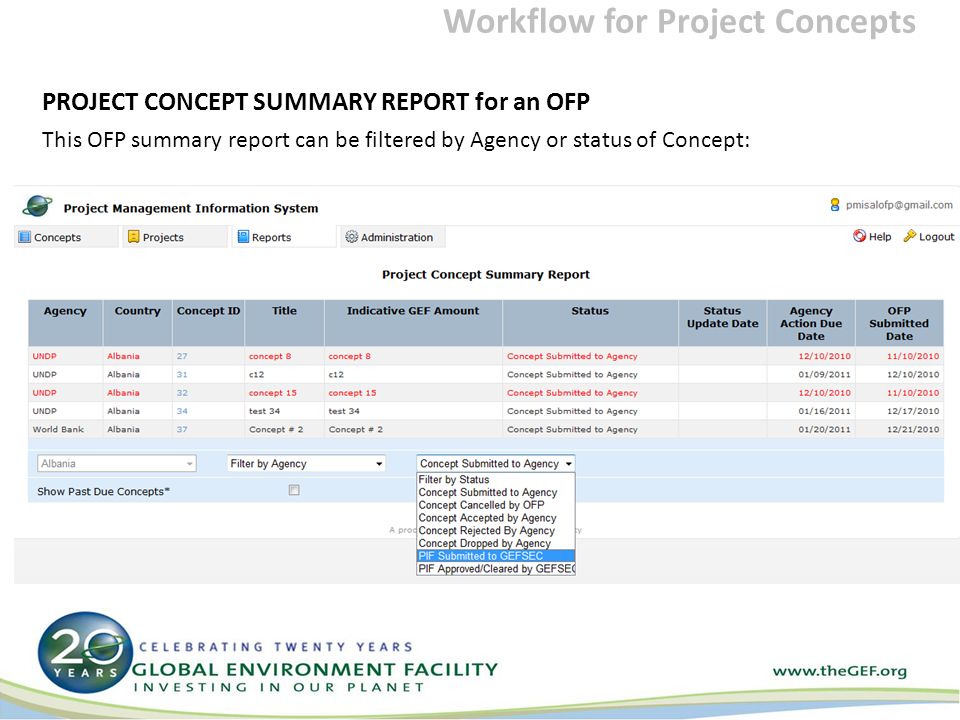Click due date '01/09/2011'

(824, 374)
